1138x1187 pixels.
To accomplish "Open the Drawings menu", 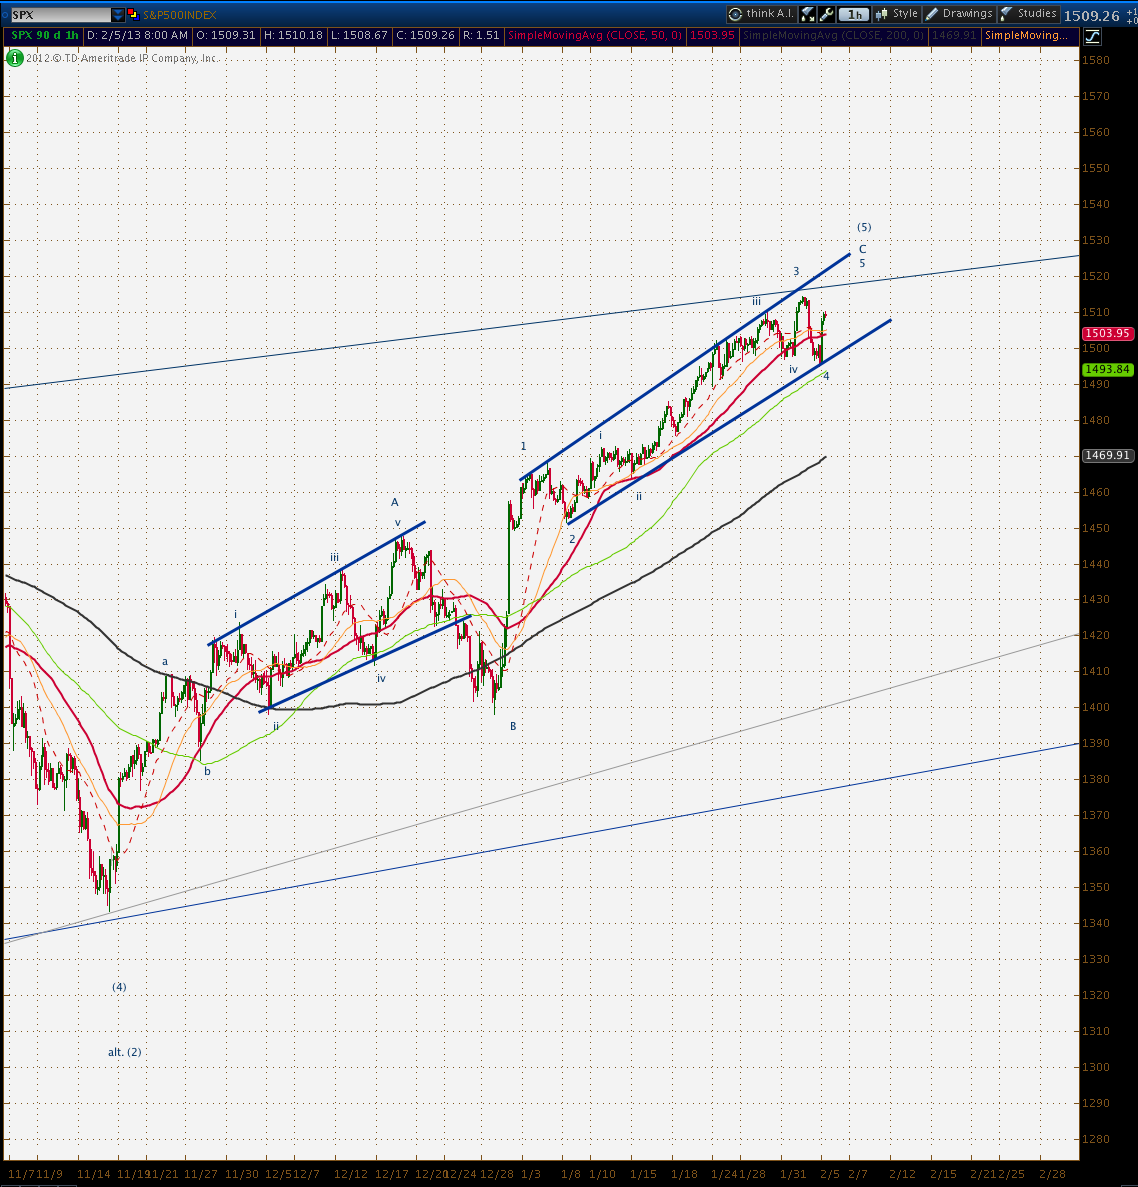I will click(967, 13).
